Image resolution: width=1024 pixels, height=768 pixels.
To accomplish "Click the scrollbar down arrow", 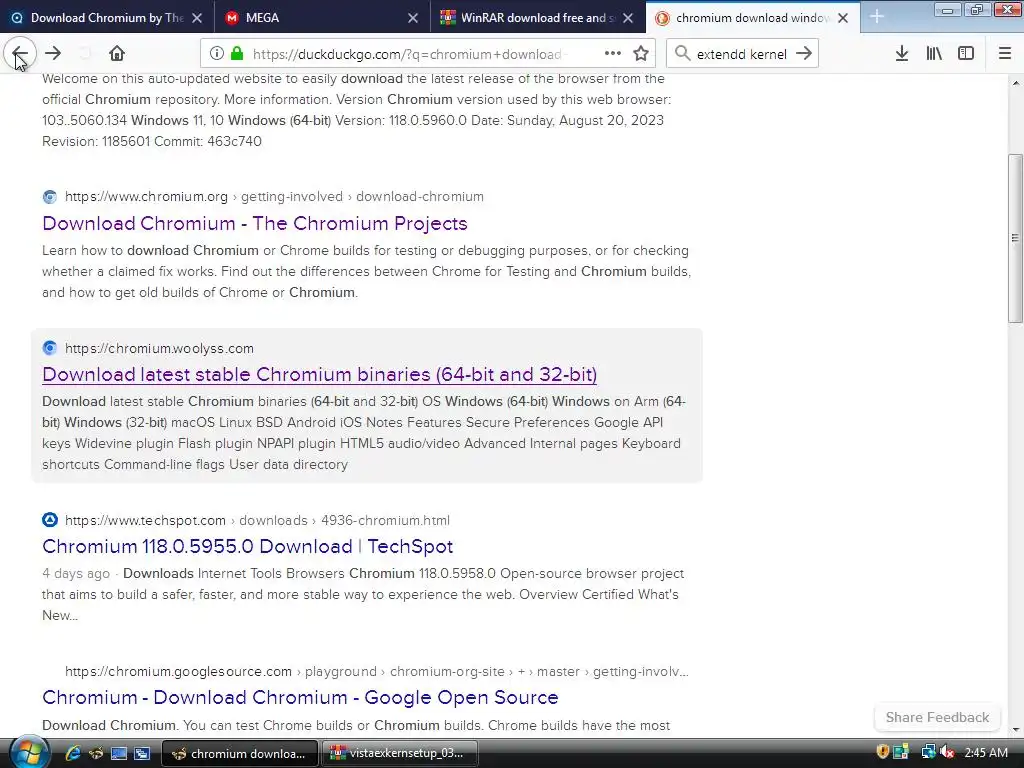I will tap(1016, 729).
